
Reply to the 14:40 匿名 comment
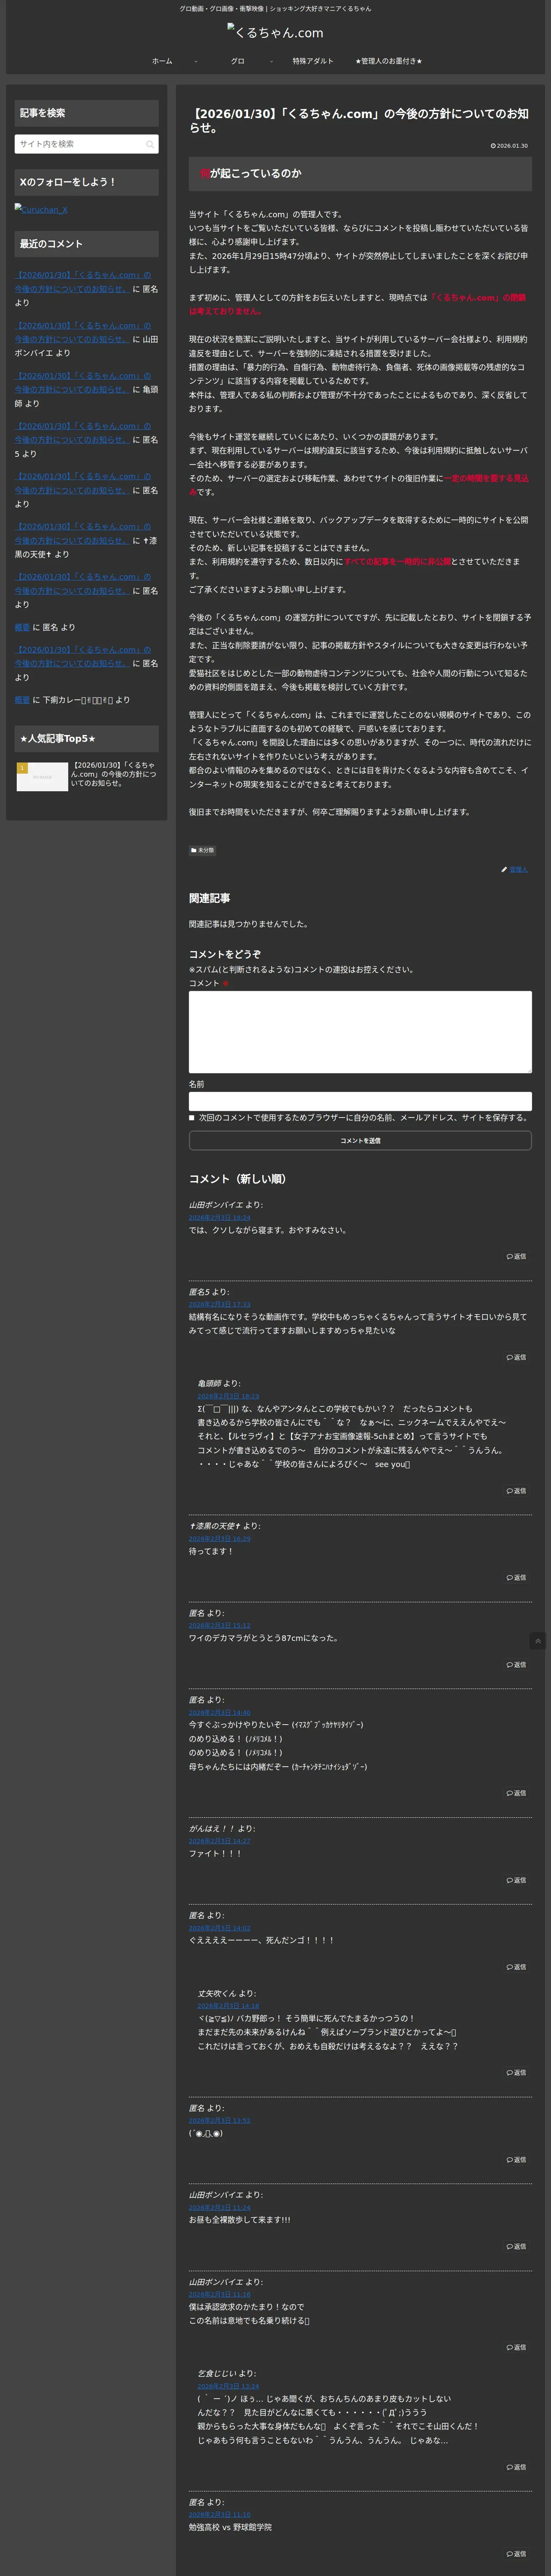[516, 1793]
